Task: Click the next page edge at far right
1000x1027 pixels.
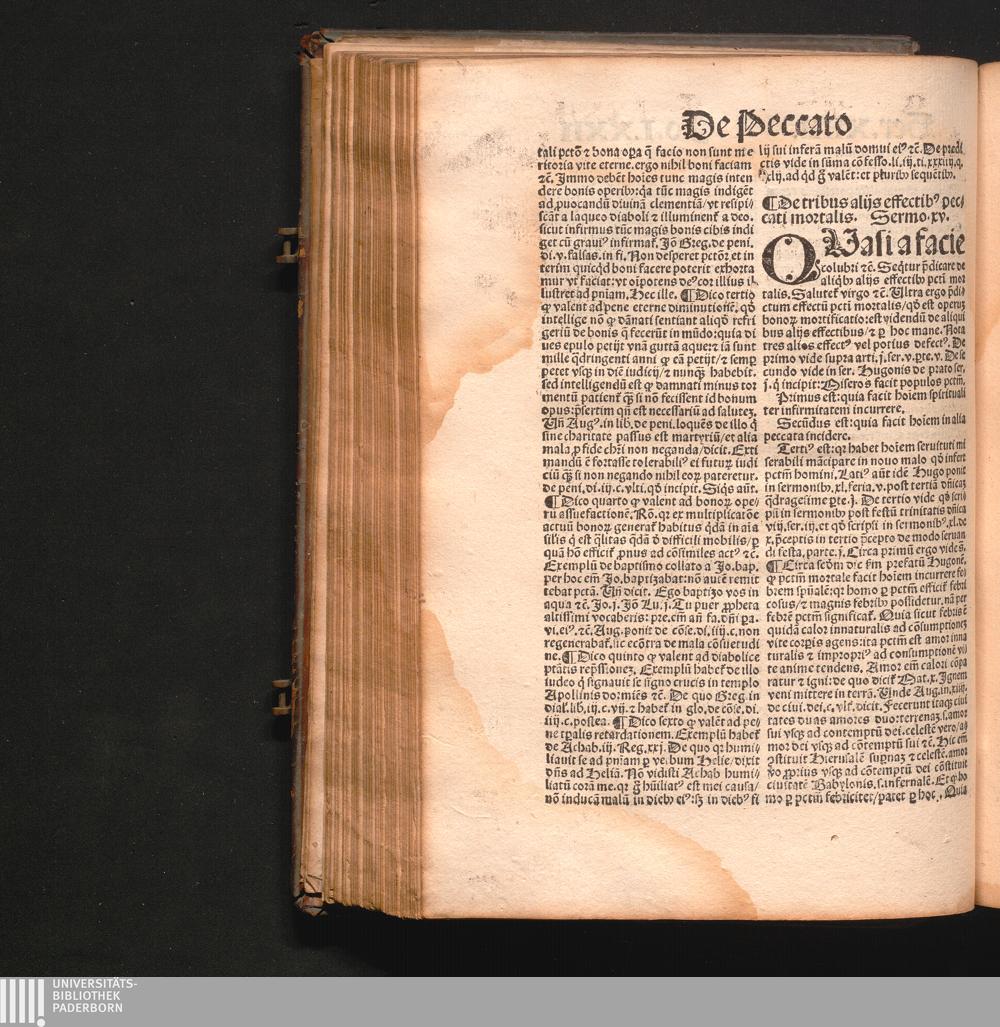Action: click(x=988, y=480)
